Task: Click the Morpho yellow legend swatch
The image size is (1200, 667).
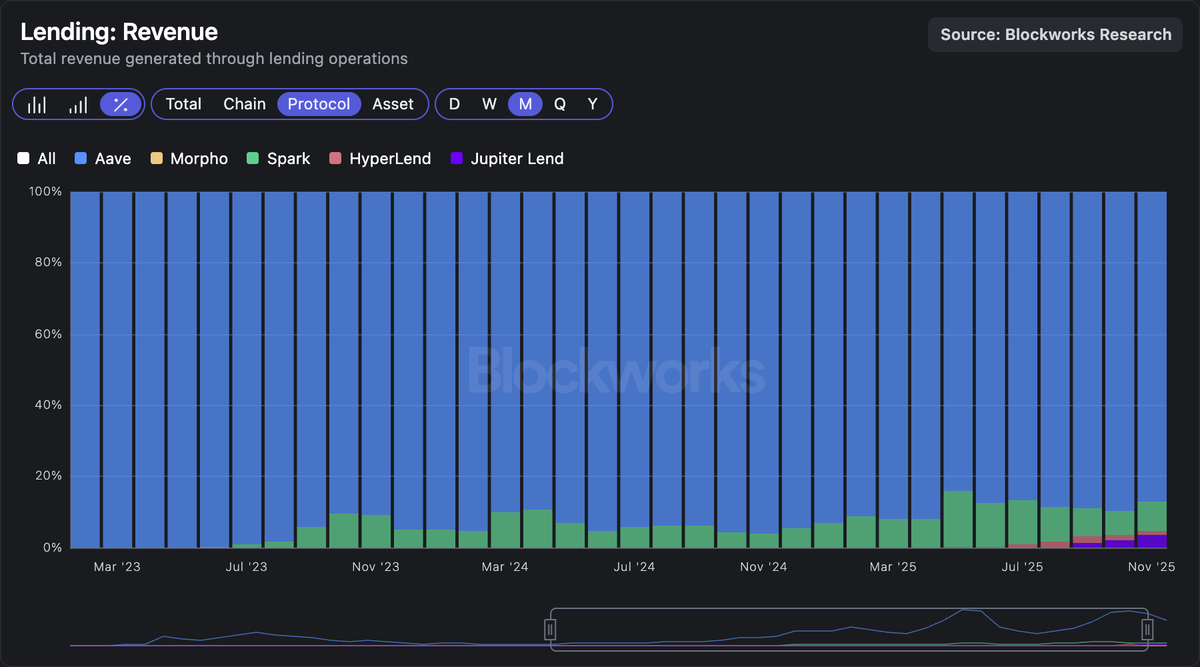Action: point(157,158)
